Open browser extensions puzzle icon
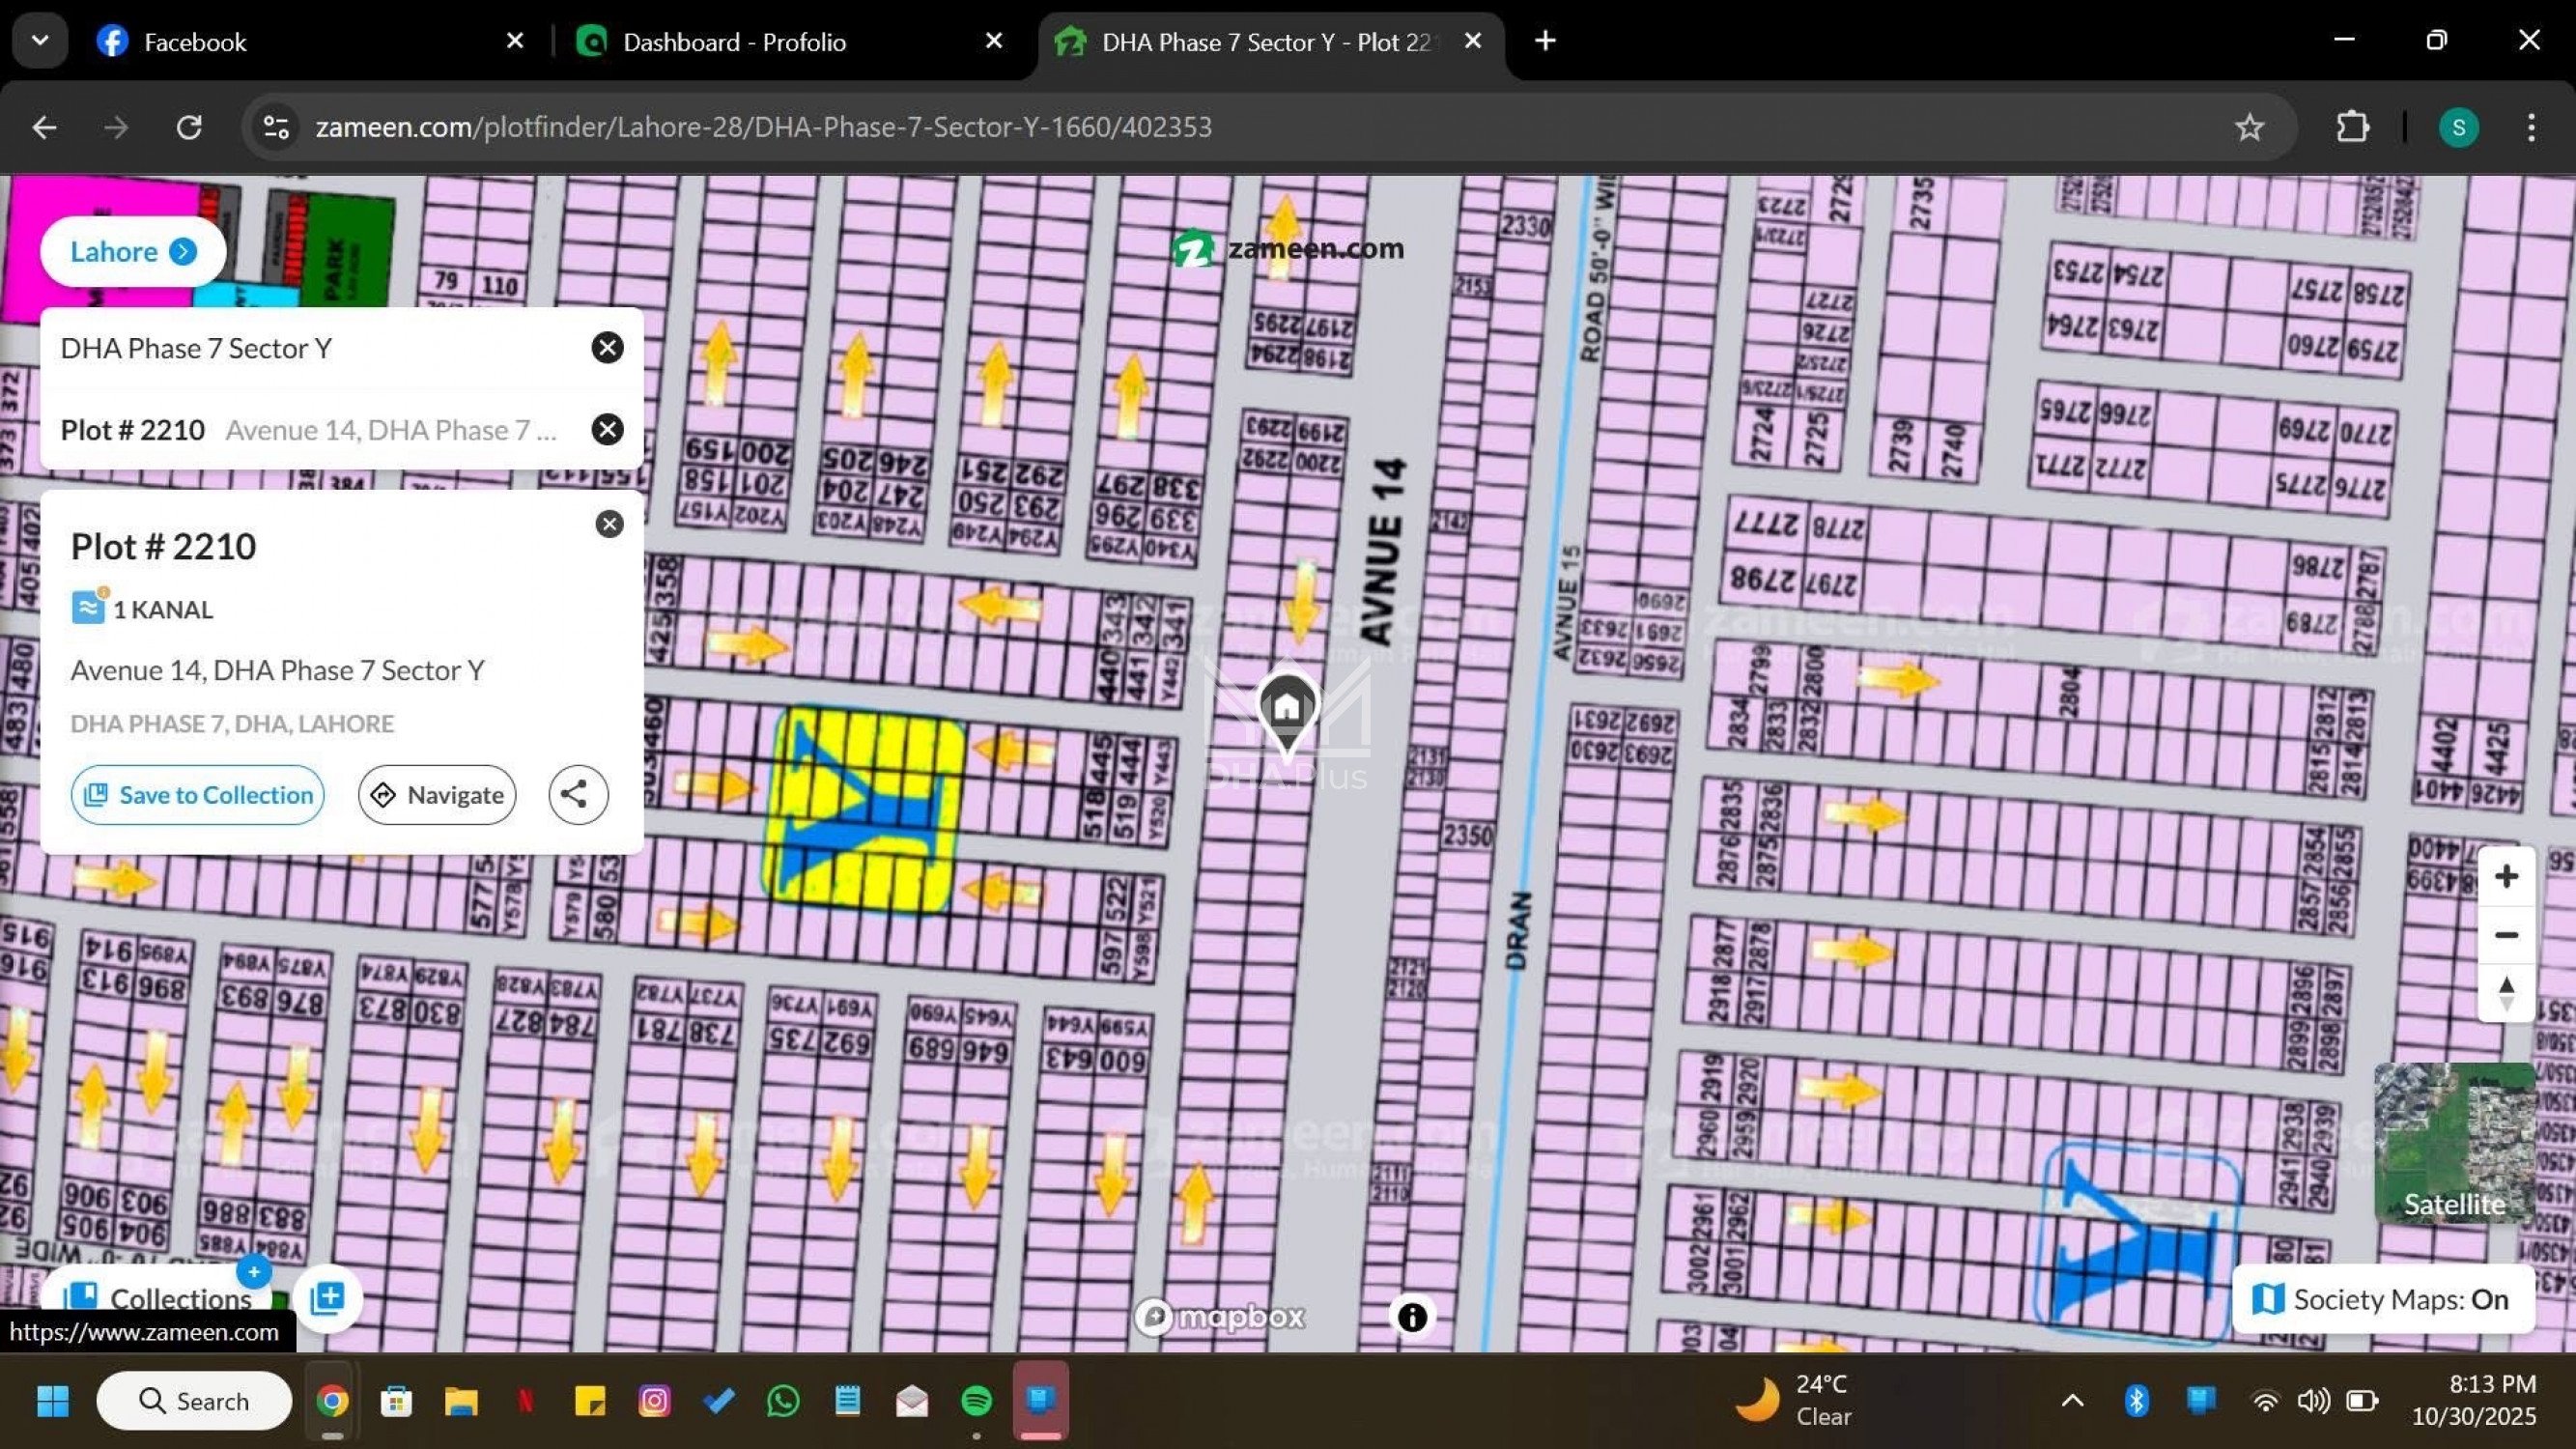Viewport: 2576px width, 1449px height. pos(2352,127)
